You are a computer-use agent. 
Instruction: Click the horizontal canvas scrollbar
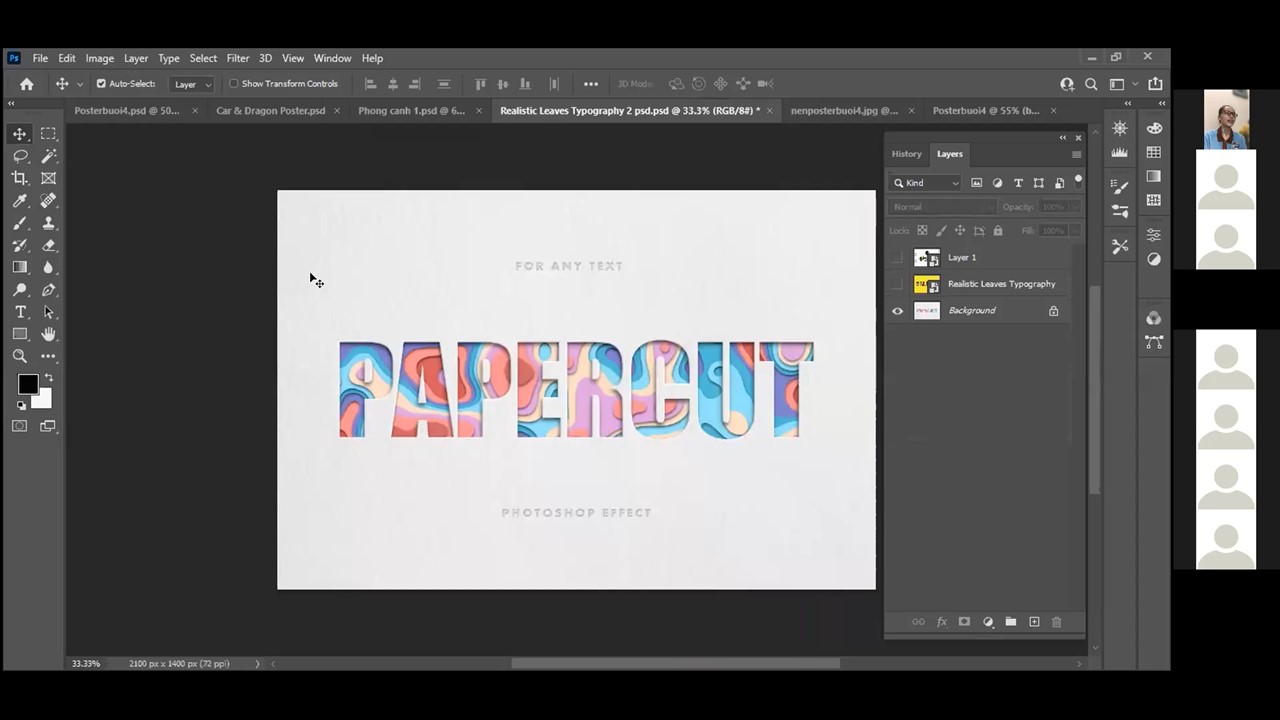click(676, 664)
